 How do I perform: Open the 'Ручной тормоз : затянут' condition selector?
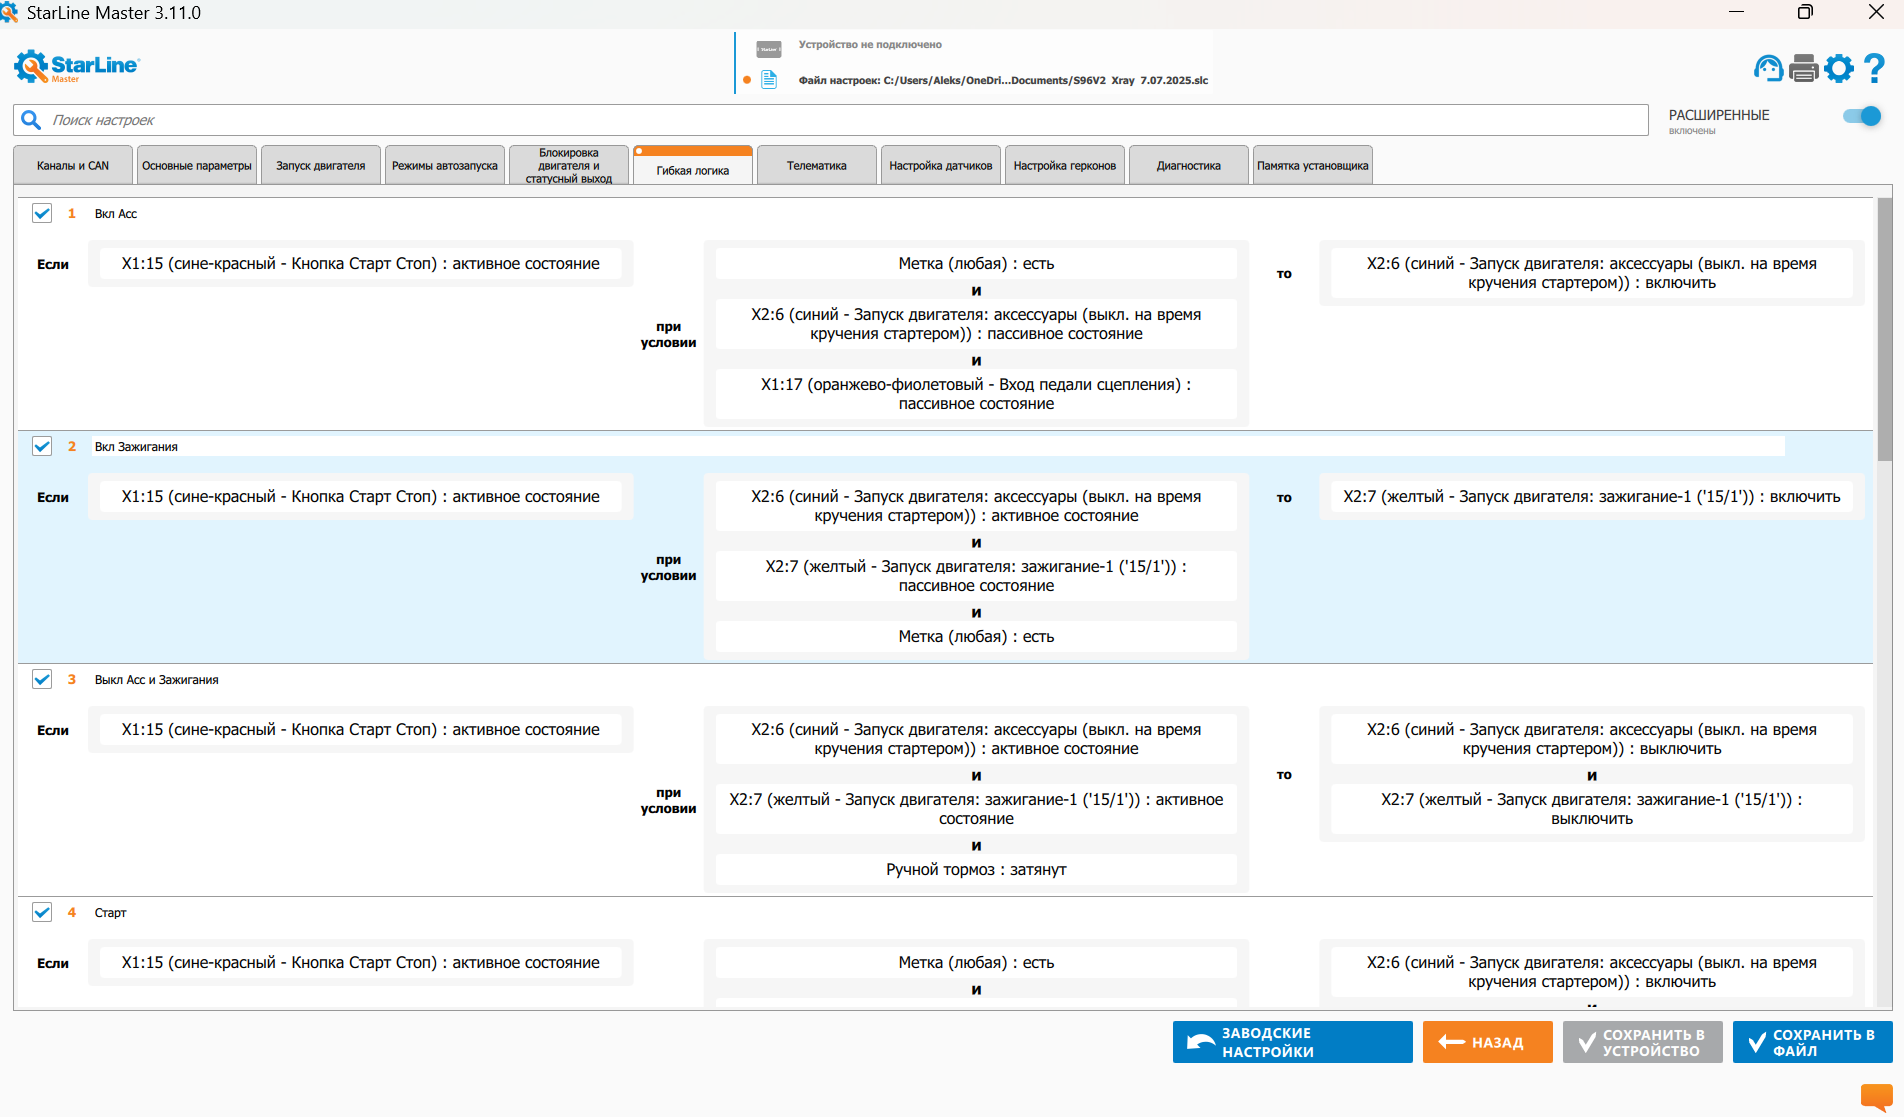pyautogui.click(x=976, y=870)
